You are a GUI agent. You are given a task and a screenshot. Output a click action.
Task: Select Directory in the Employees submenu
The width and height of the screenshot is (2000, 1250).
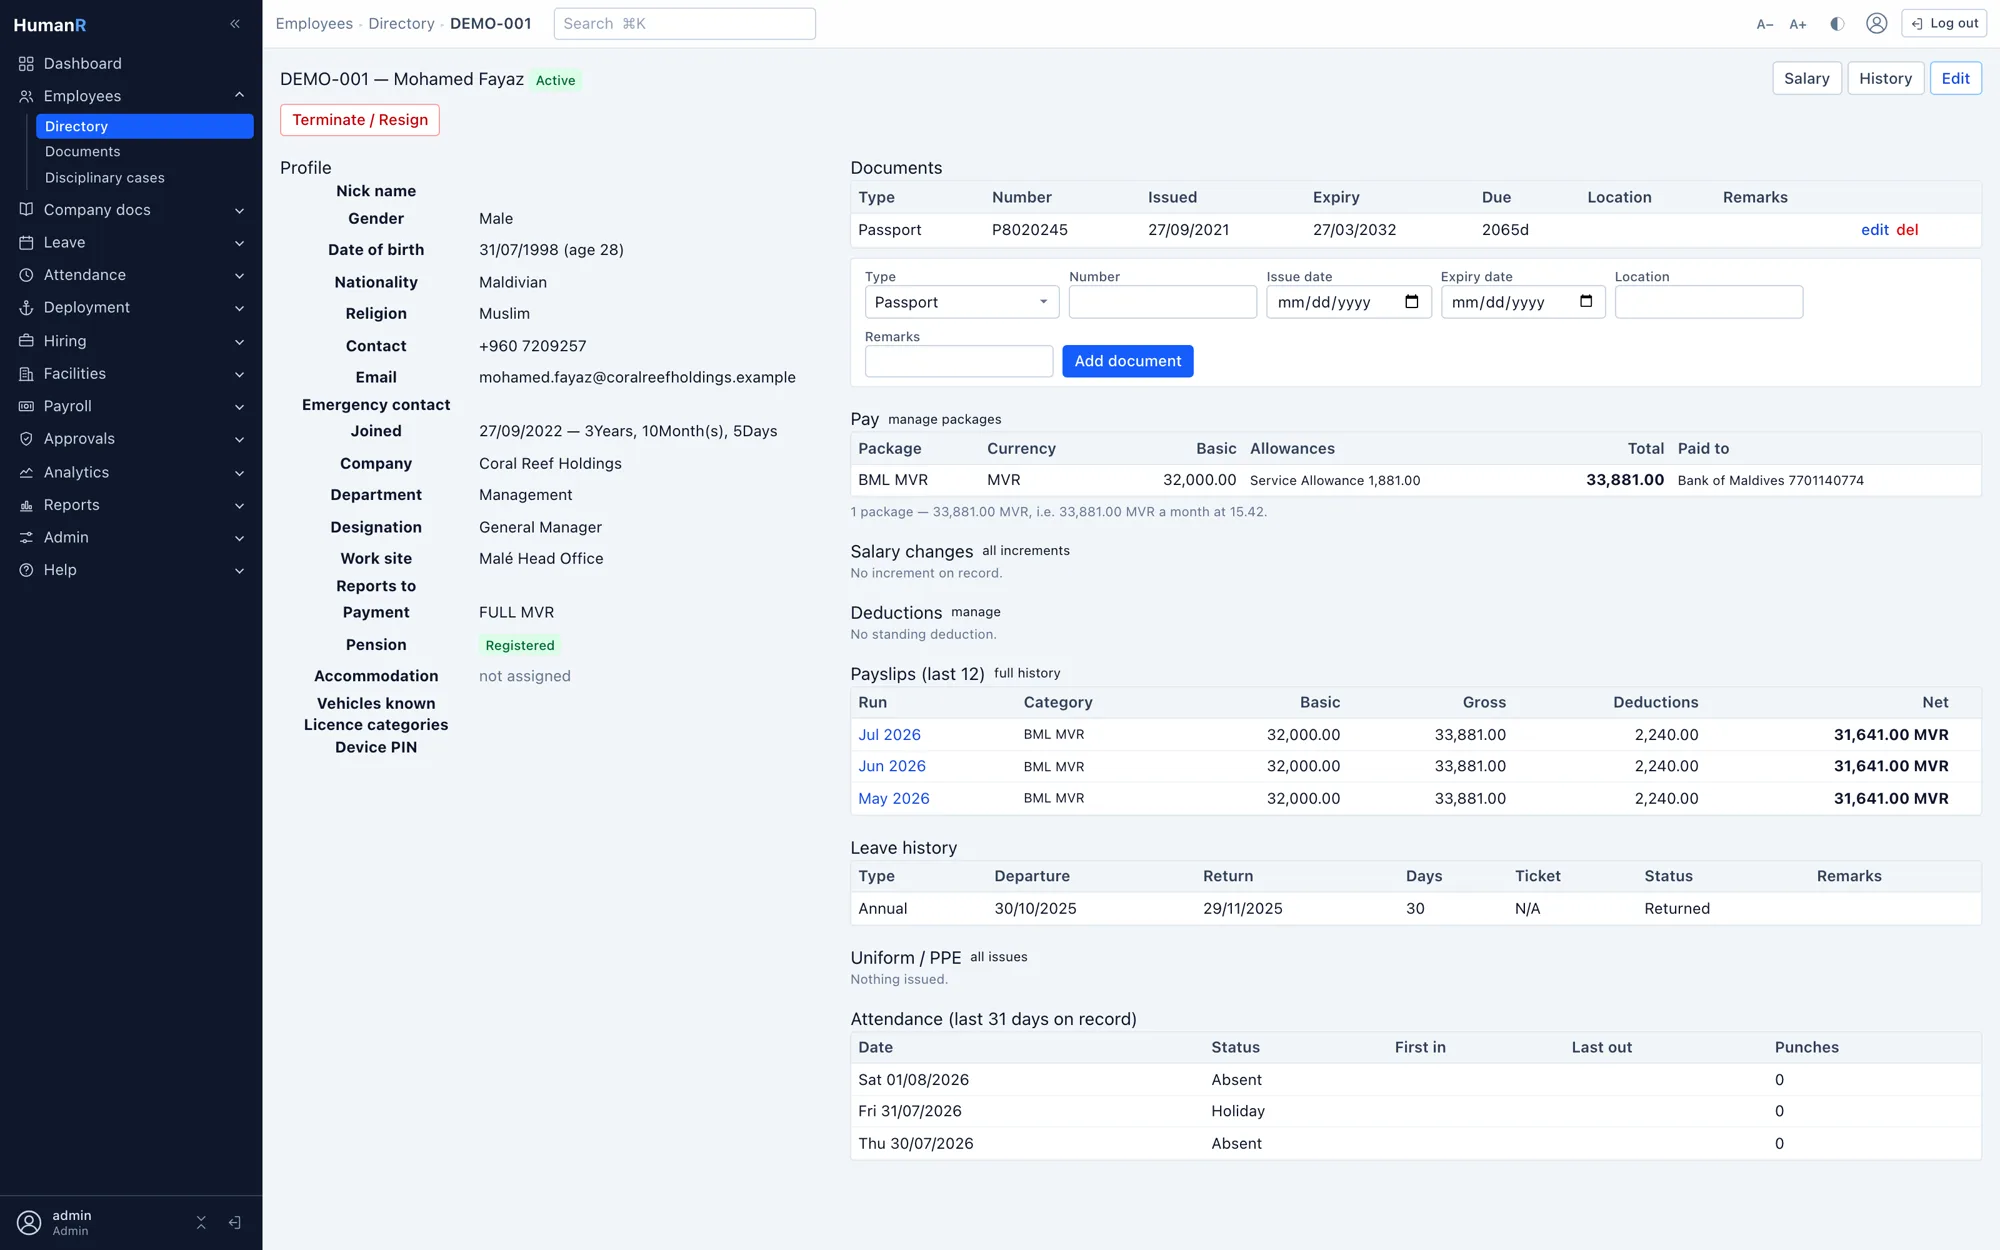click(x=144, y=126)
